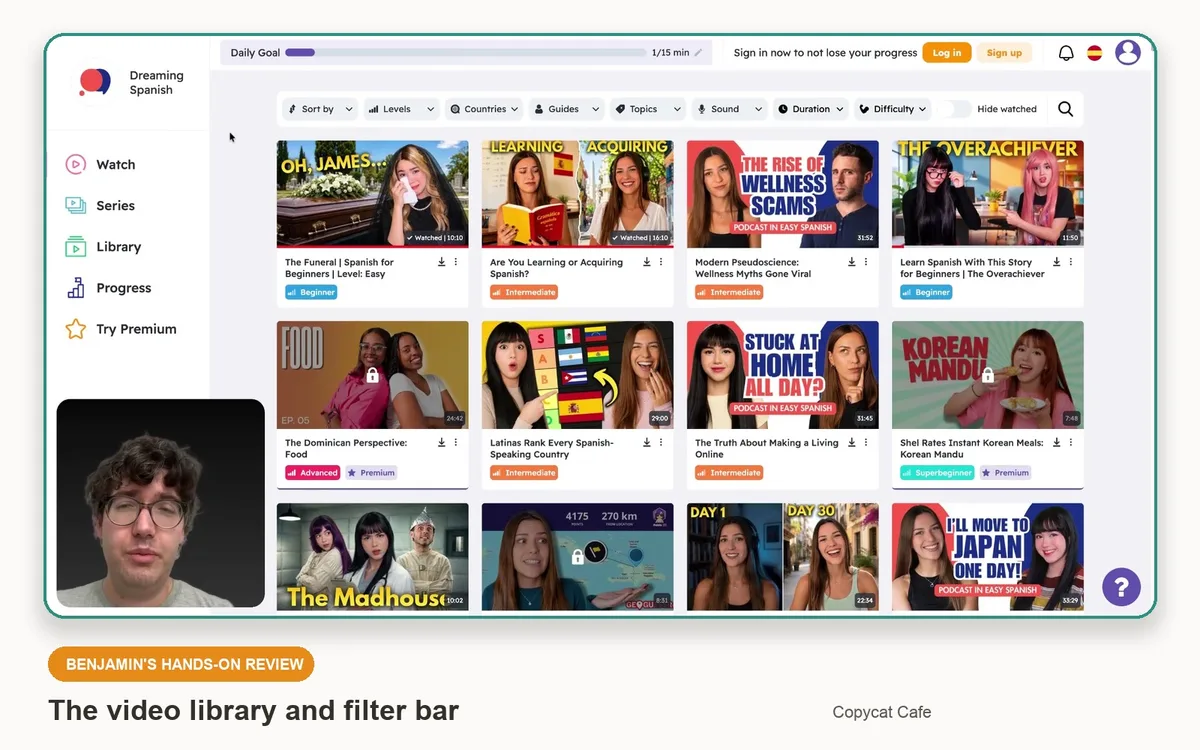Click the Spanish flag language icon
The height and width of the screenshot is (750, 1200).
click(1095, 53)
